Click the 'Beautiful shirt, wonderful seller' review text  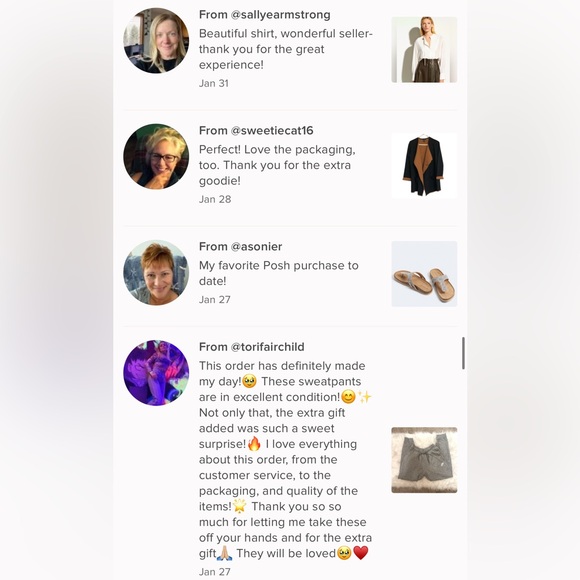coord(286,49)
